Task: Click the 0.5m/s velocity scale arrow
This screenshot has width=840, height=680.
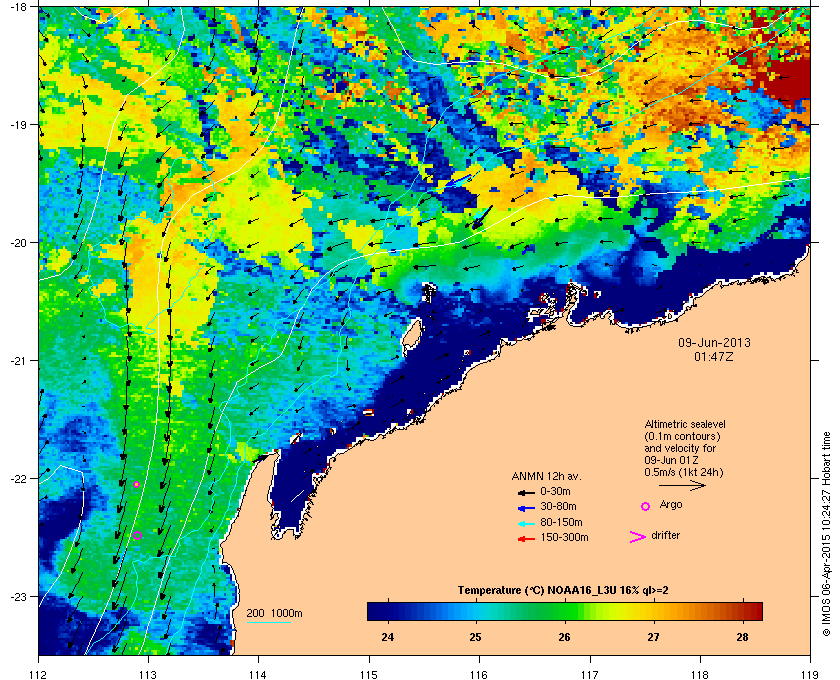Action: [682, 485]
